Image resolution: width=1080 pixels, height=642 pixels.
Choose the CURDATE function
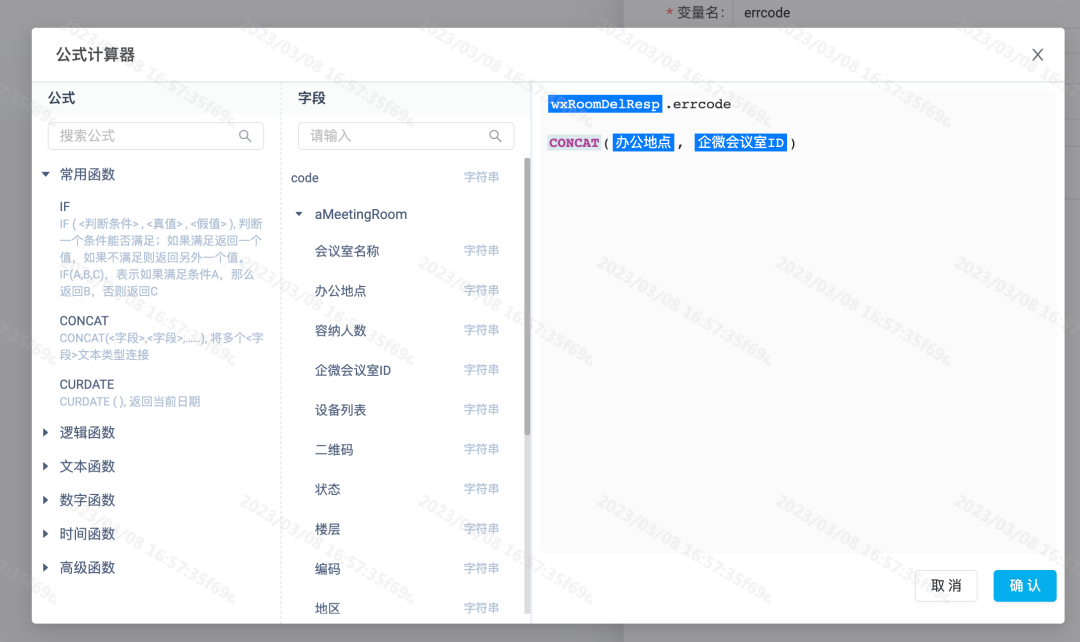click(x=87, y=384)
